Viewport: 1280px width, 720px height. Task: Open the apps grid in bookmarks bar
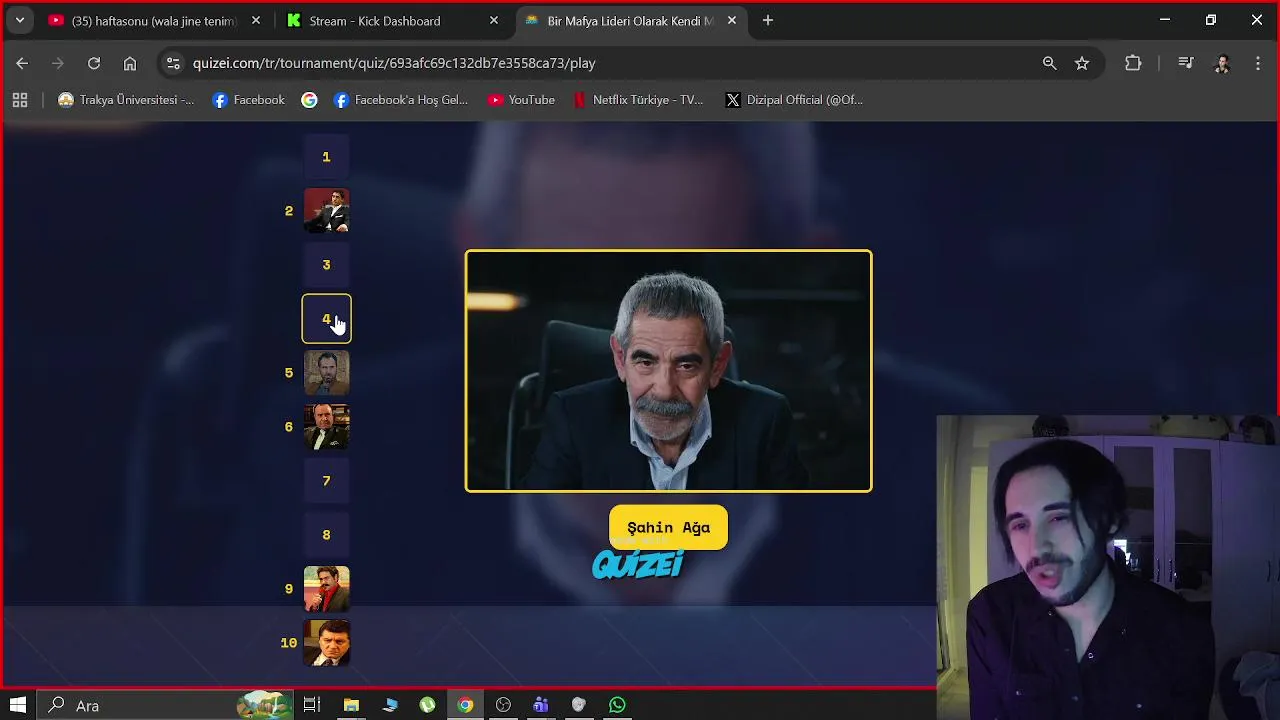pos(20,100)
